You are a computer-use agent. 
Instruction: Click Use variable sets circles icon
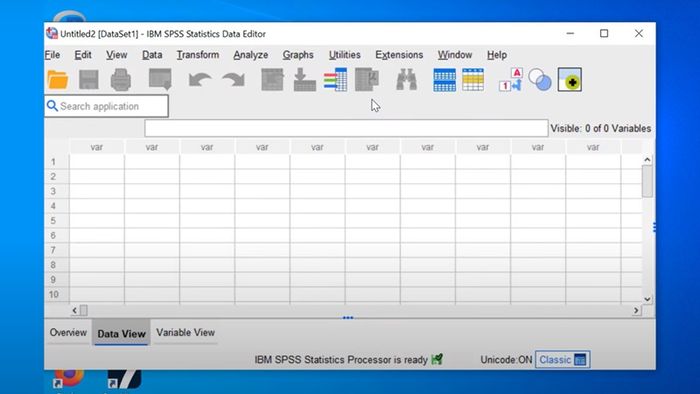[x=540, y=80]
